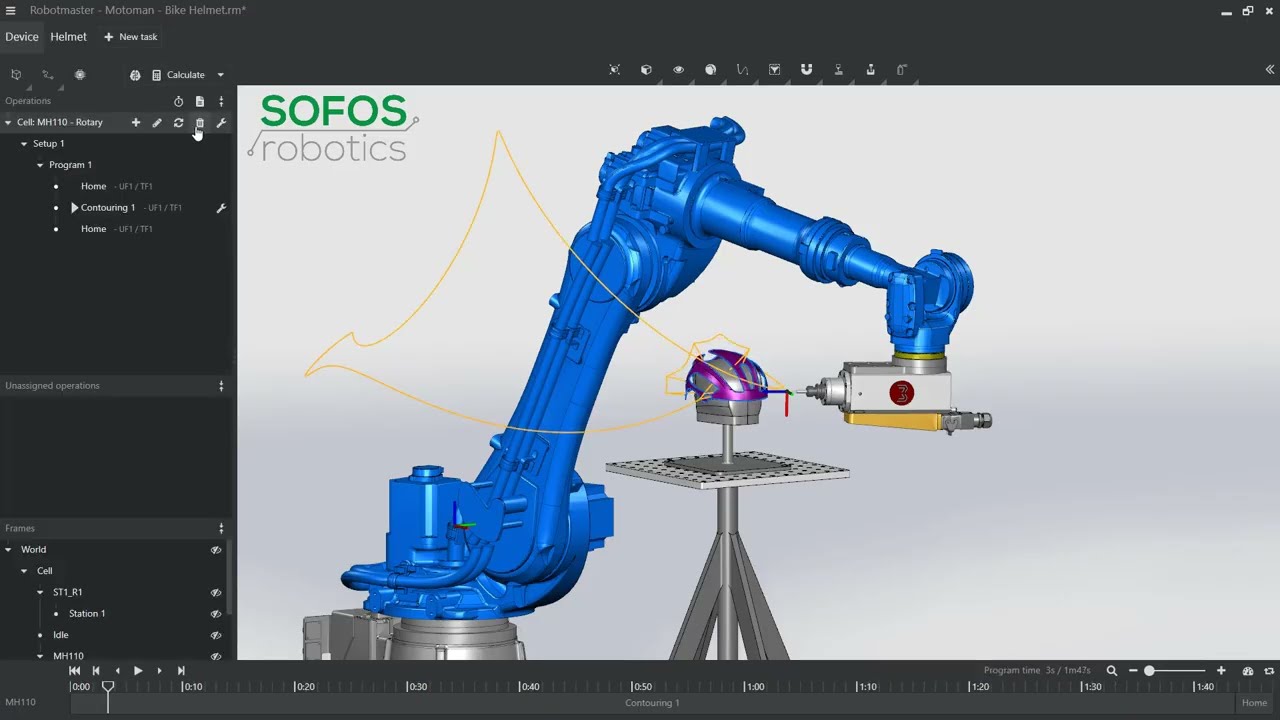
Task: Skip to start of the simulation
Action: [x=74, y=671]
